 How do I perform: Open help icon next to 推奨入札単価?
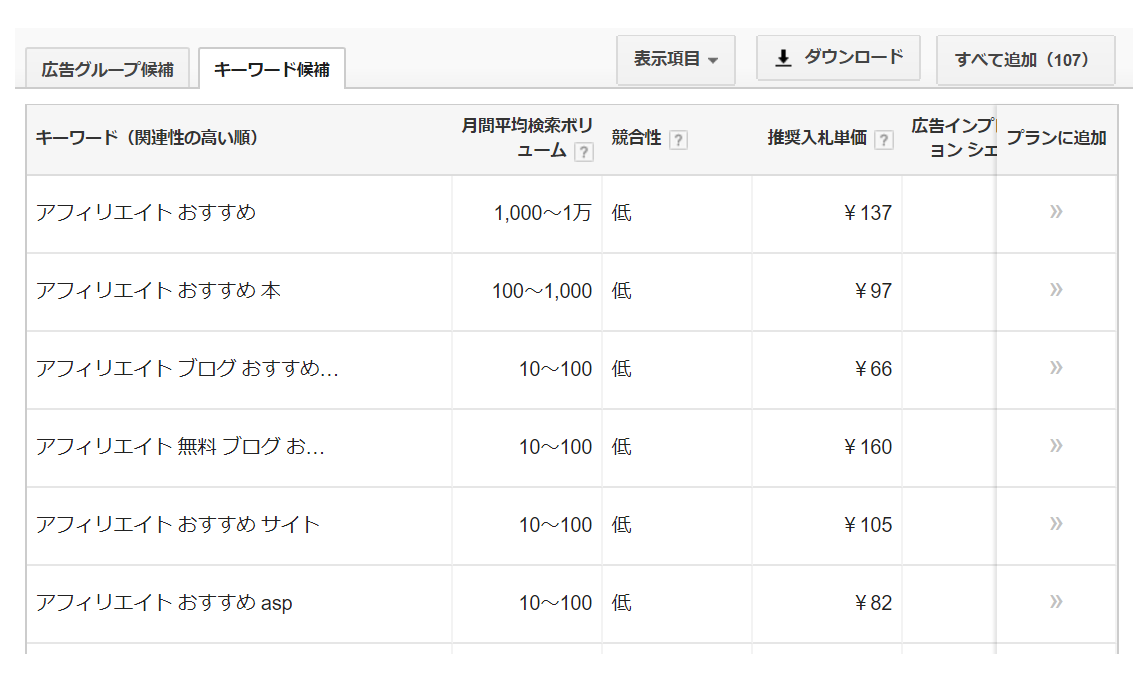pyautogui.click(x=883, y=139)
